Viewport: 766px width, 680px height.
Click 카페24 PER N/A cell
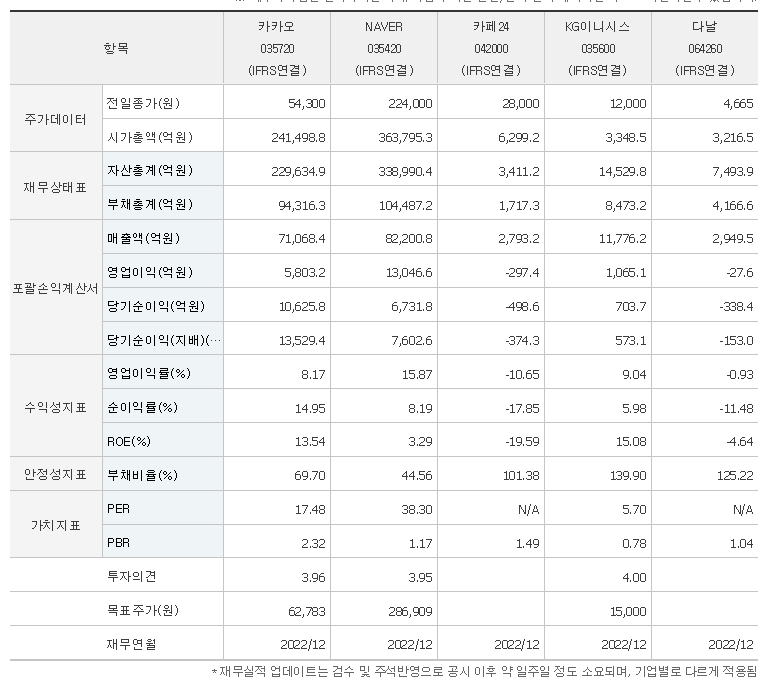(x=529, y=510)
